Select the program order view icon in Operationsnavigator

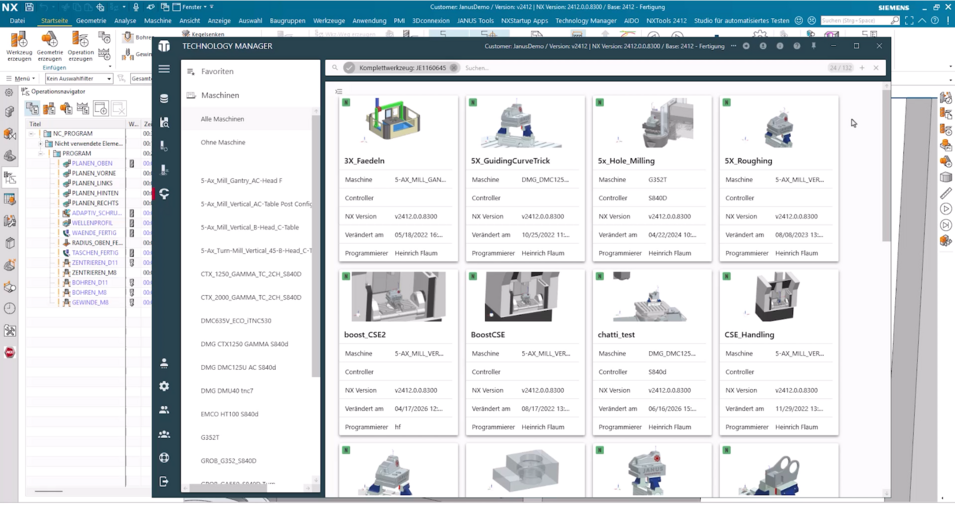click(x=32, y=108)
